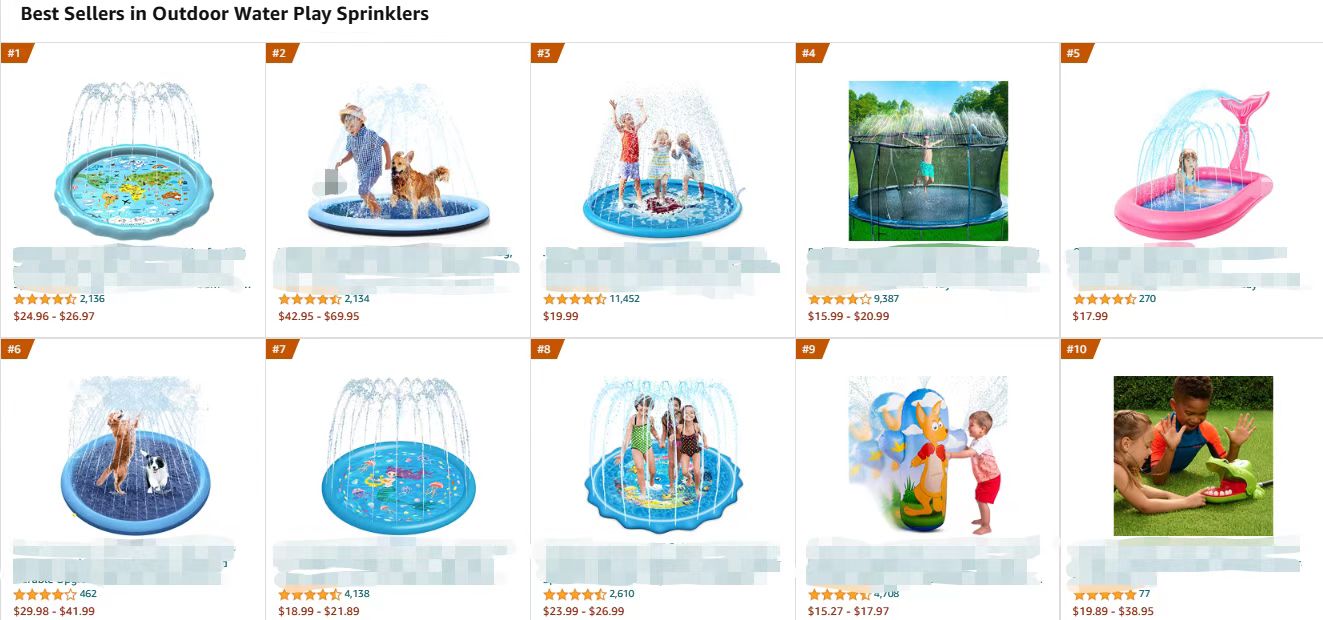Select the $42.95 - $69.95 price range
This screenshot has height=620, width=1323.
318,316
